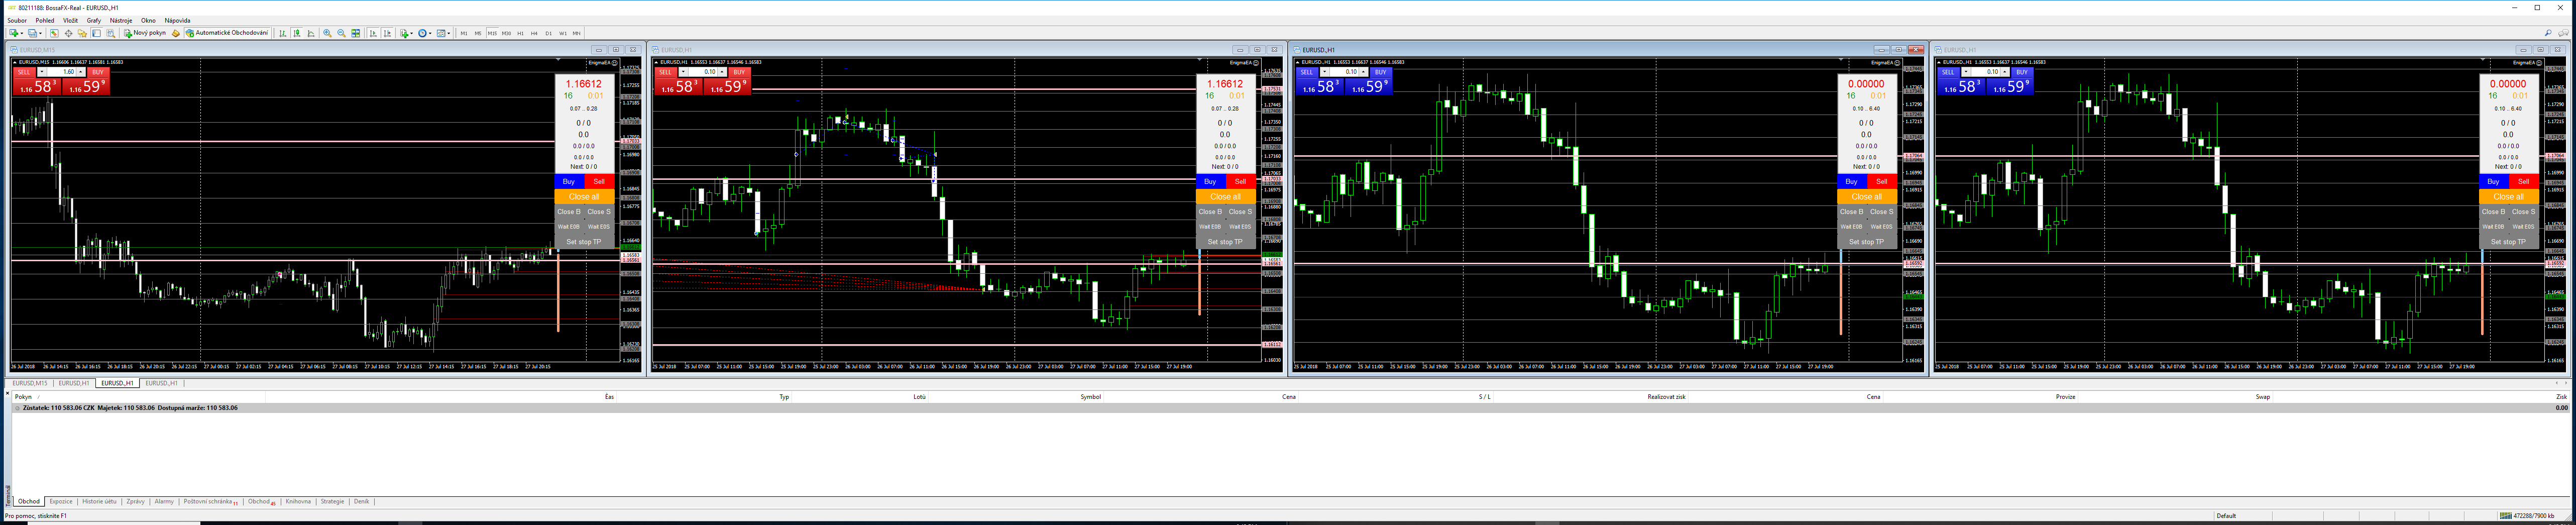Open the Strategy Tester toolbar icon
This screenshot has height=525, width=2576.
pyautogui.click(x=111, y=33)
